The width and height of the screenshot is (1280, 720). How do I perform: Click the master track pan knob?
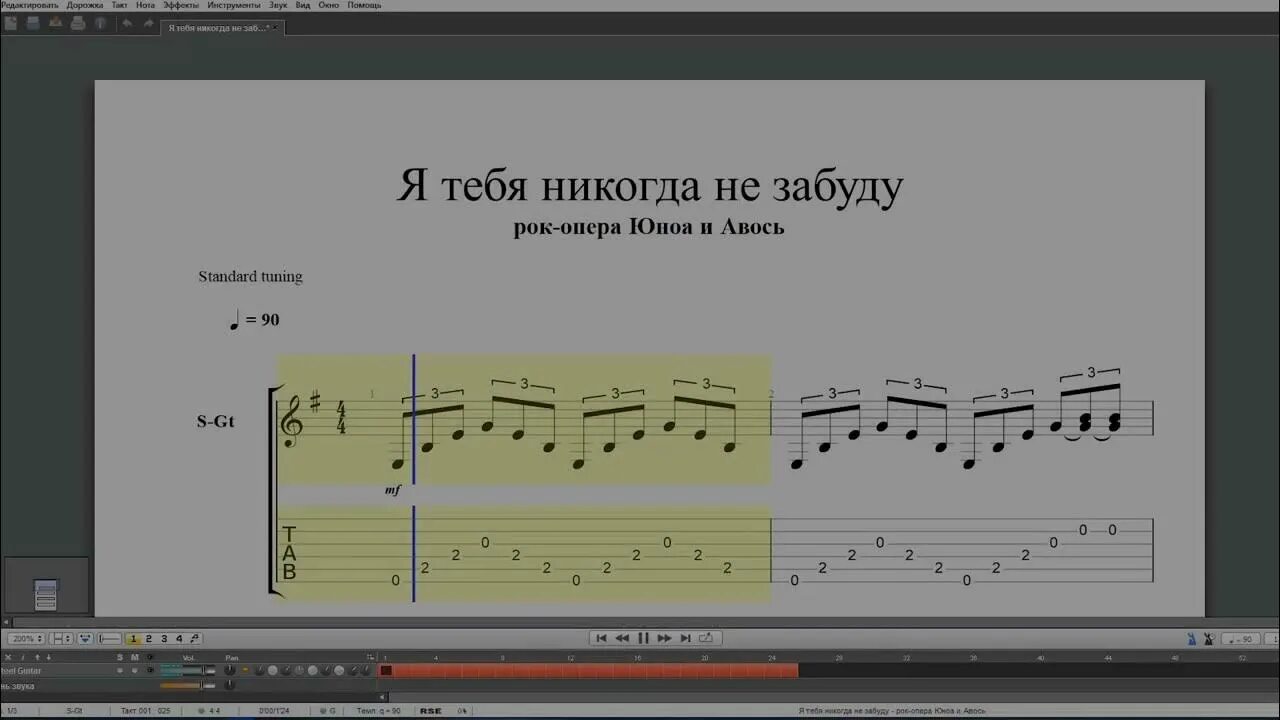229,685
